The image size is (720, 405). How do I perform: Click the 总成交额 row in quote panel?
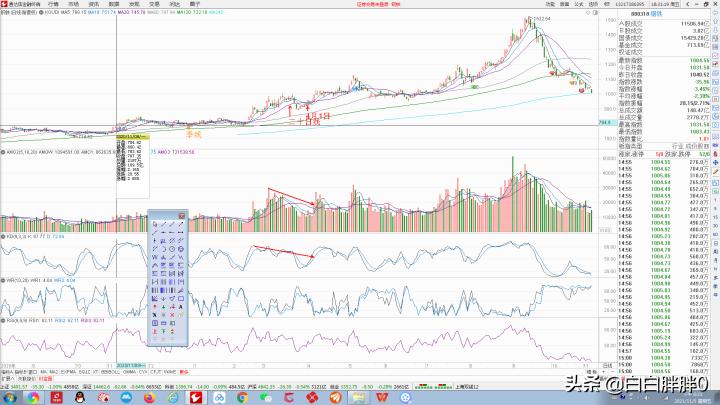coord(664,110)
